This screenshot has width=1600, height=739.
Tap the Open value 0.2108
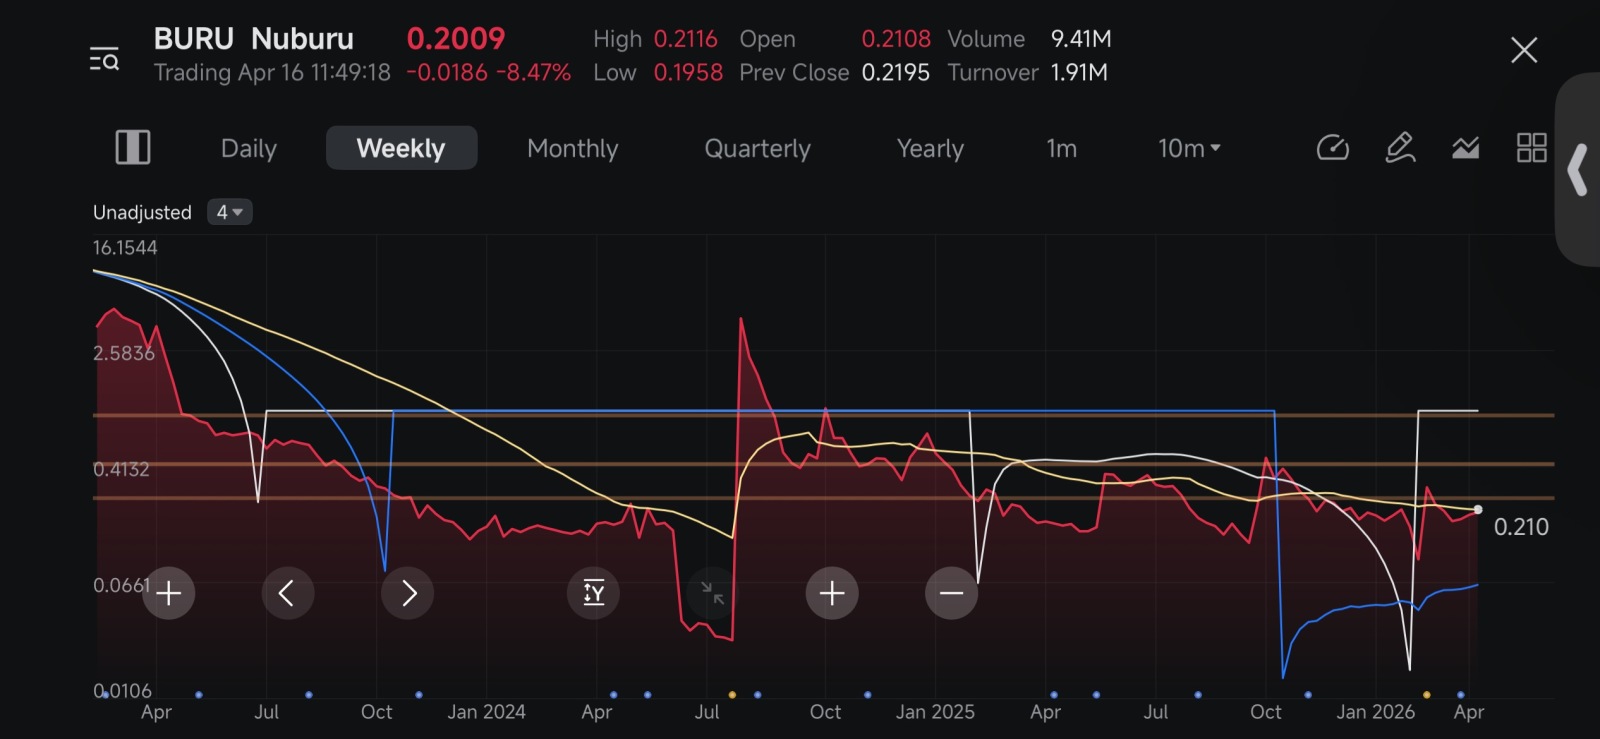point(896,38)
